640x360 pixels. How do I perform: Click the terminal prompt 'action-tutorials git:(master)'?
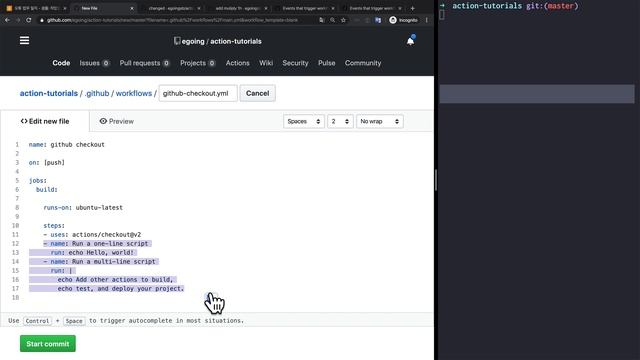click(x=515, y=6)
